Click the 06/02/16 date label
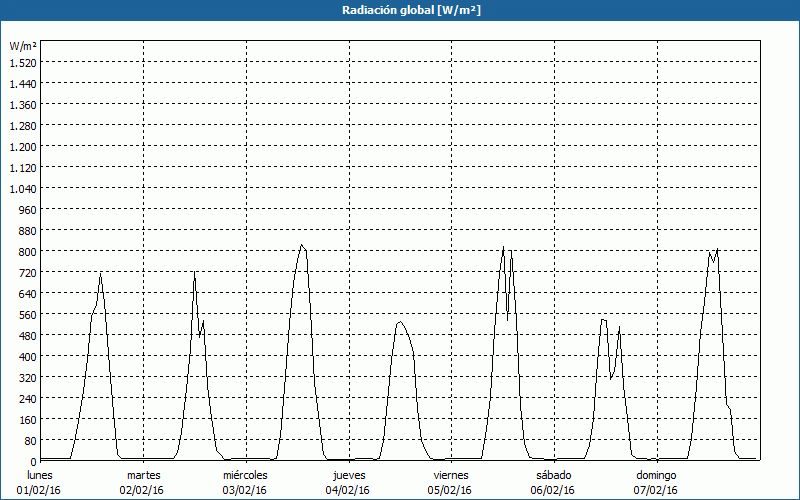800x500 pixels. click(553, 490)
